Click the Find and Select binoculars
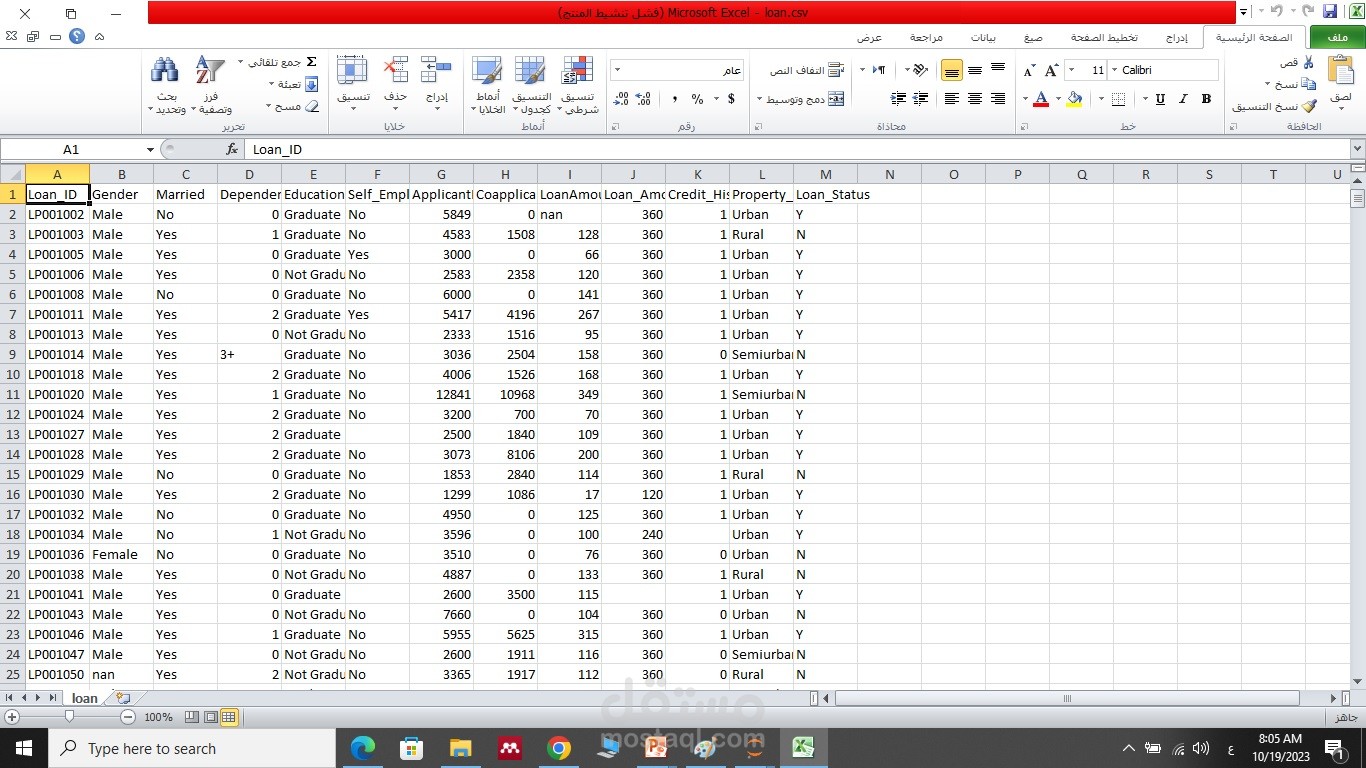Image resolution: width=1366 pixels, height=768 pixels. 165,86
